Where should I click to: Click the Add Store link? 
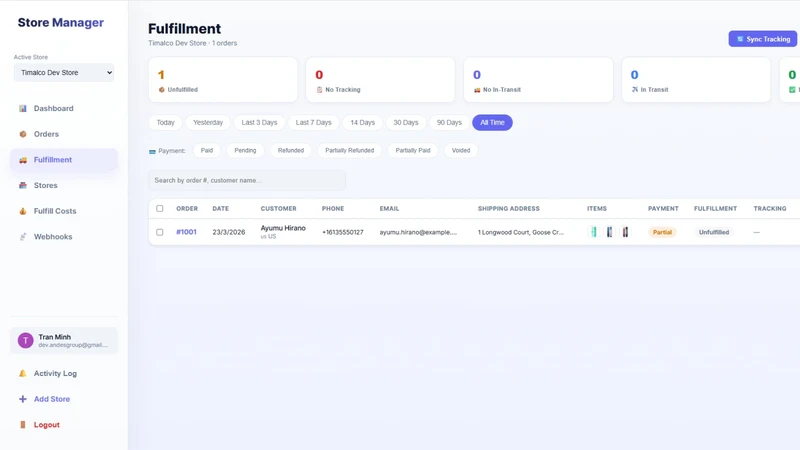[x=64, y=399]
